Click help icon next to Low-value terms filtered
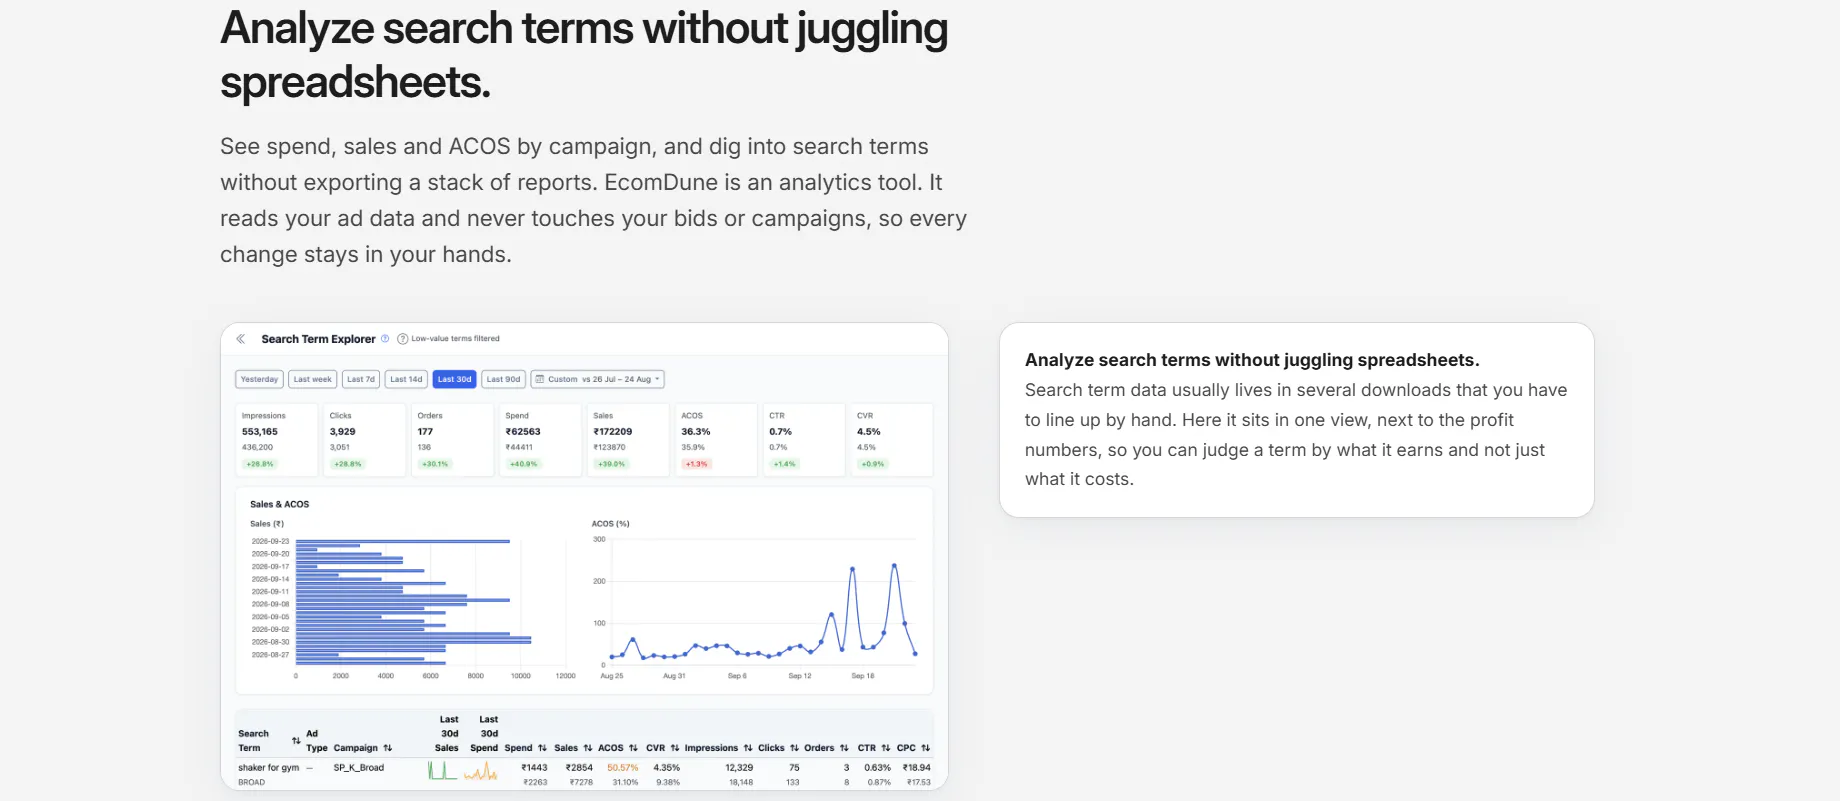This screenshot has width=1840, height=801. [403, 339]
